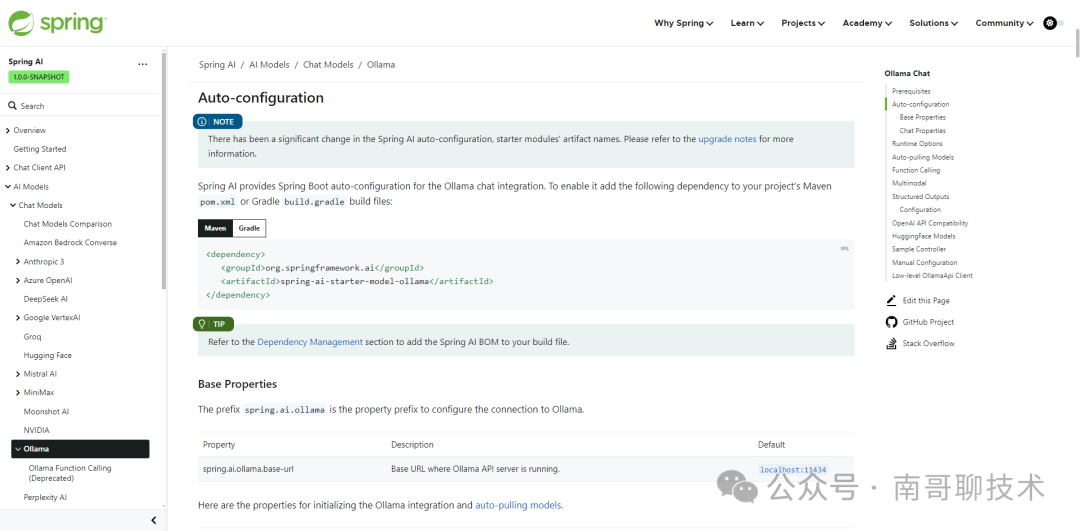Viewport: 1080px width, 531px height.
Task: Expand the Azure OpenAI node
Action: point(17,280)
